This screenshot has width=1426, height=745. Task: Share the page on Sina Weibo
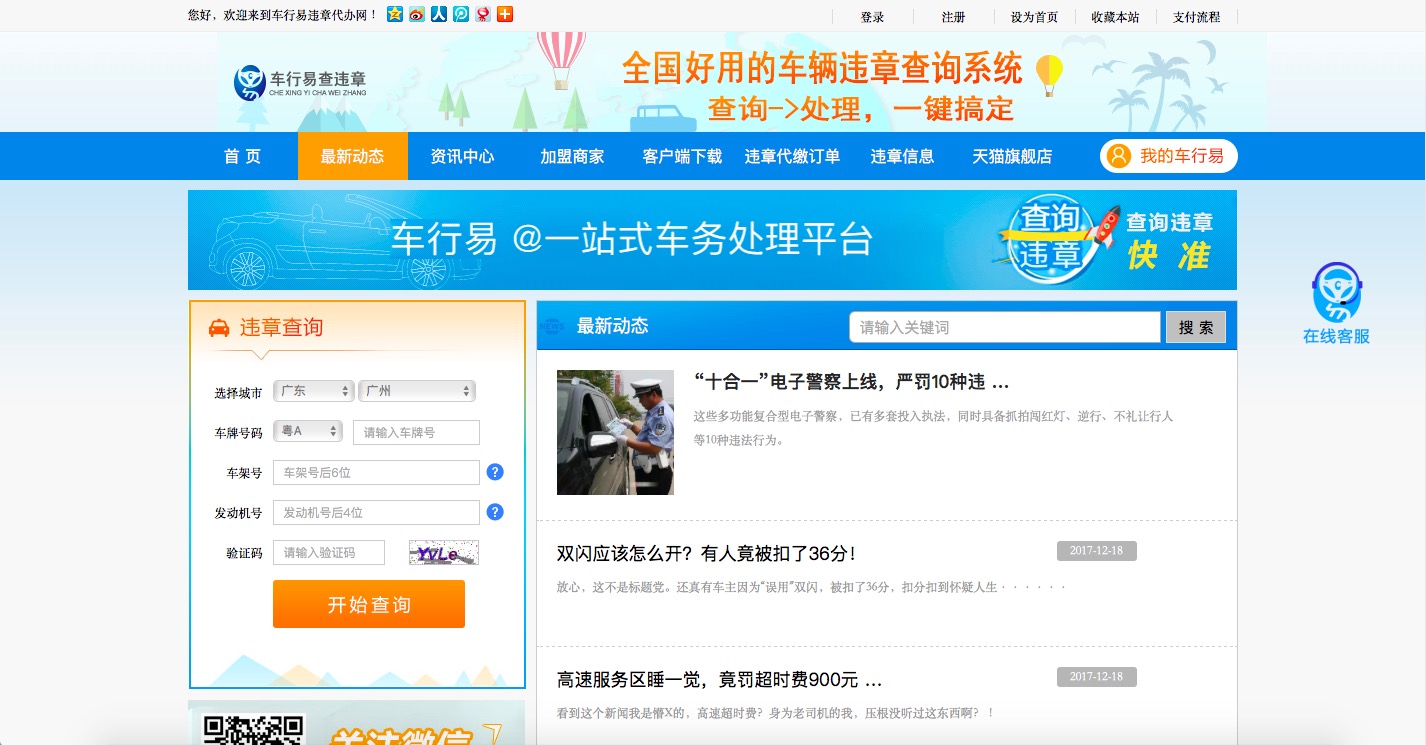[x=417, y=14]
